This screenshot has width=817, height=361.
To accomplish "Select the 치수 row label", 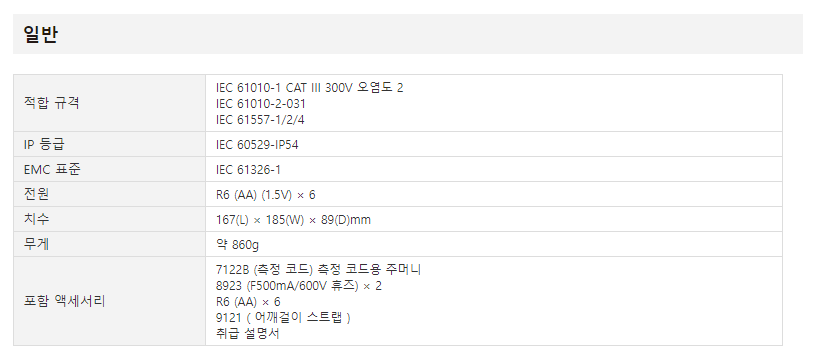I will click(36, 219).
